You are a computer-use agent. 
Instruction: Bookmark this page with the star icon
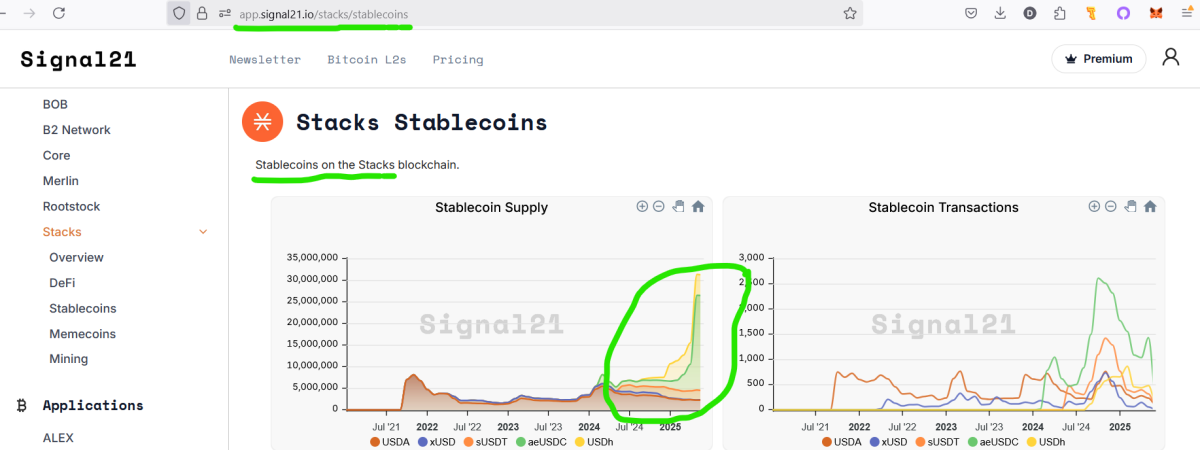pyautogui.click(x=850, y=13)
